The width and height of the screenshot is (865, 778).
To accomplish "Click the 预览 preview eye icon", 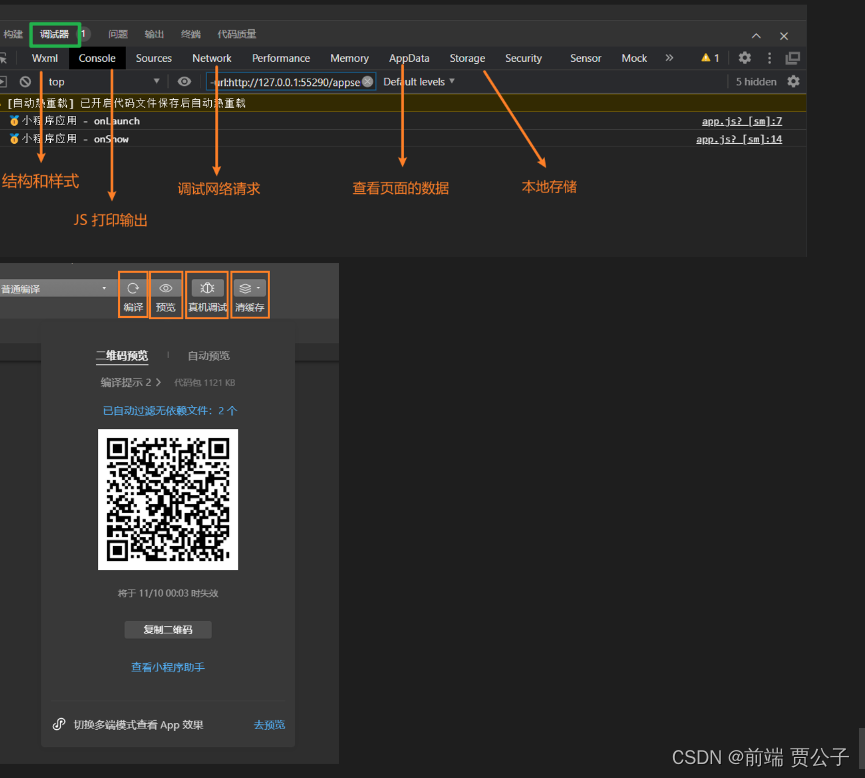I will 165,288.
